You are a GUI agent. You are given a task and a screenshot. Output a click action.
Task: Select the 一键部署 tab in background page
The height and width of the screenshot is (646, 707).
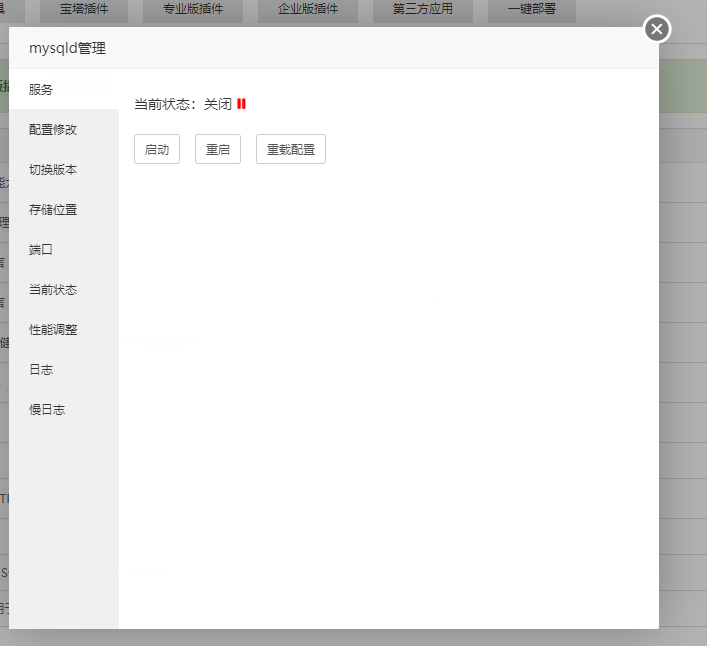[532, 10]
